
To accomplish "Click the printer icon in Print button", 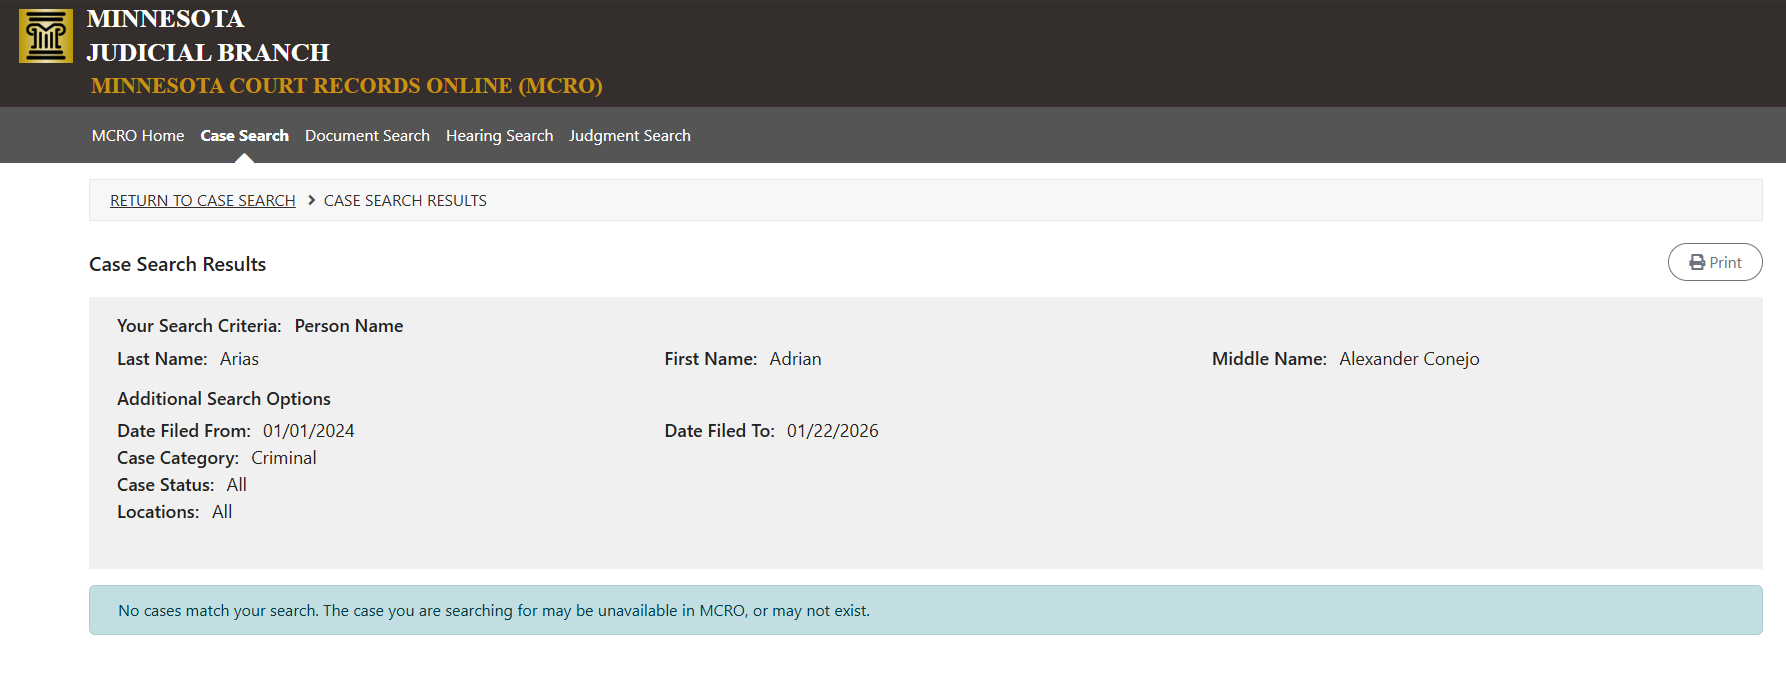I will tap(1697, 262).
